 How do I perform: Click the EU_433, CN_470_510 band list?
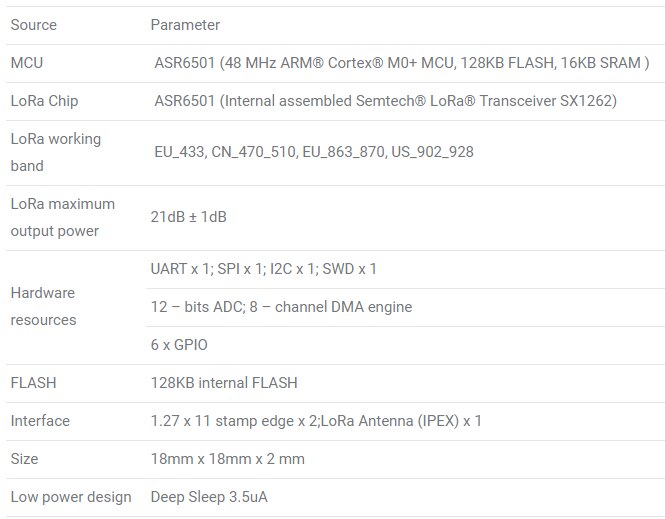point(314,152)
